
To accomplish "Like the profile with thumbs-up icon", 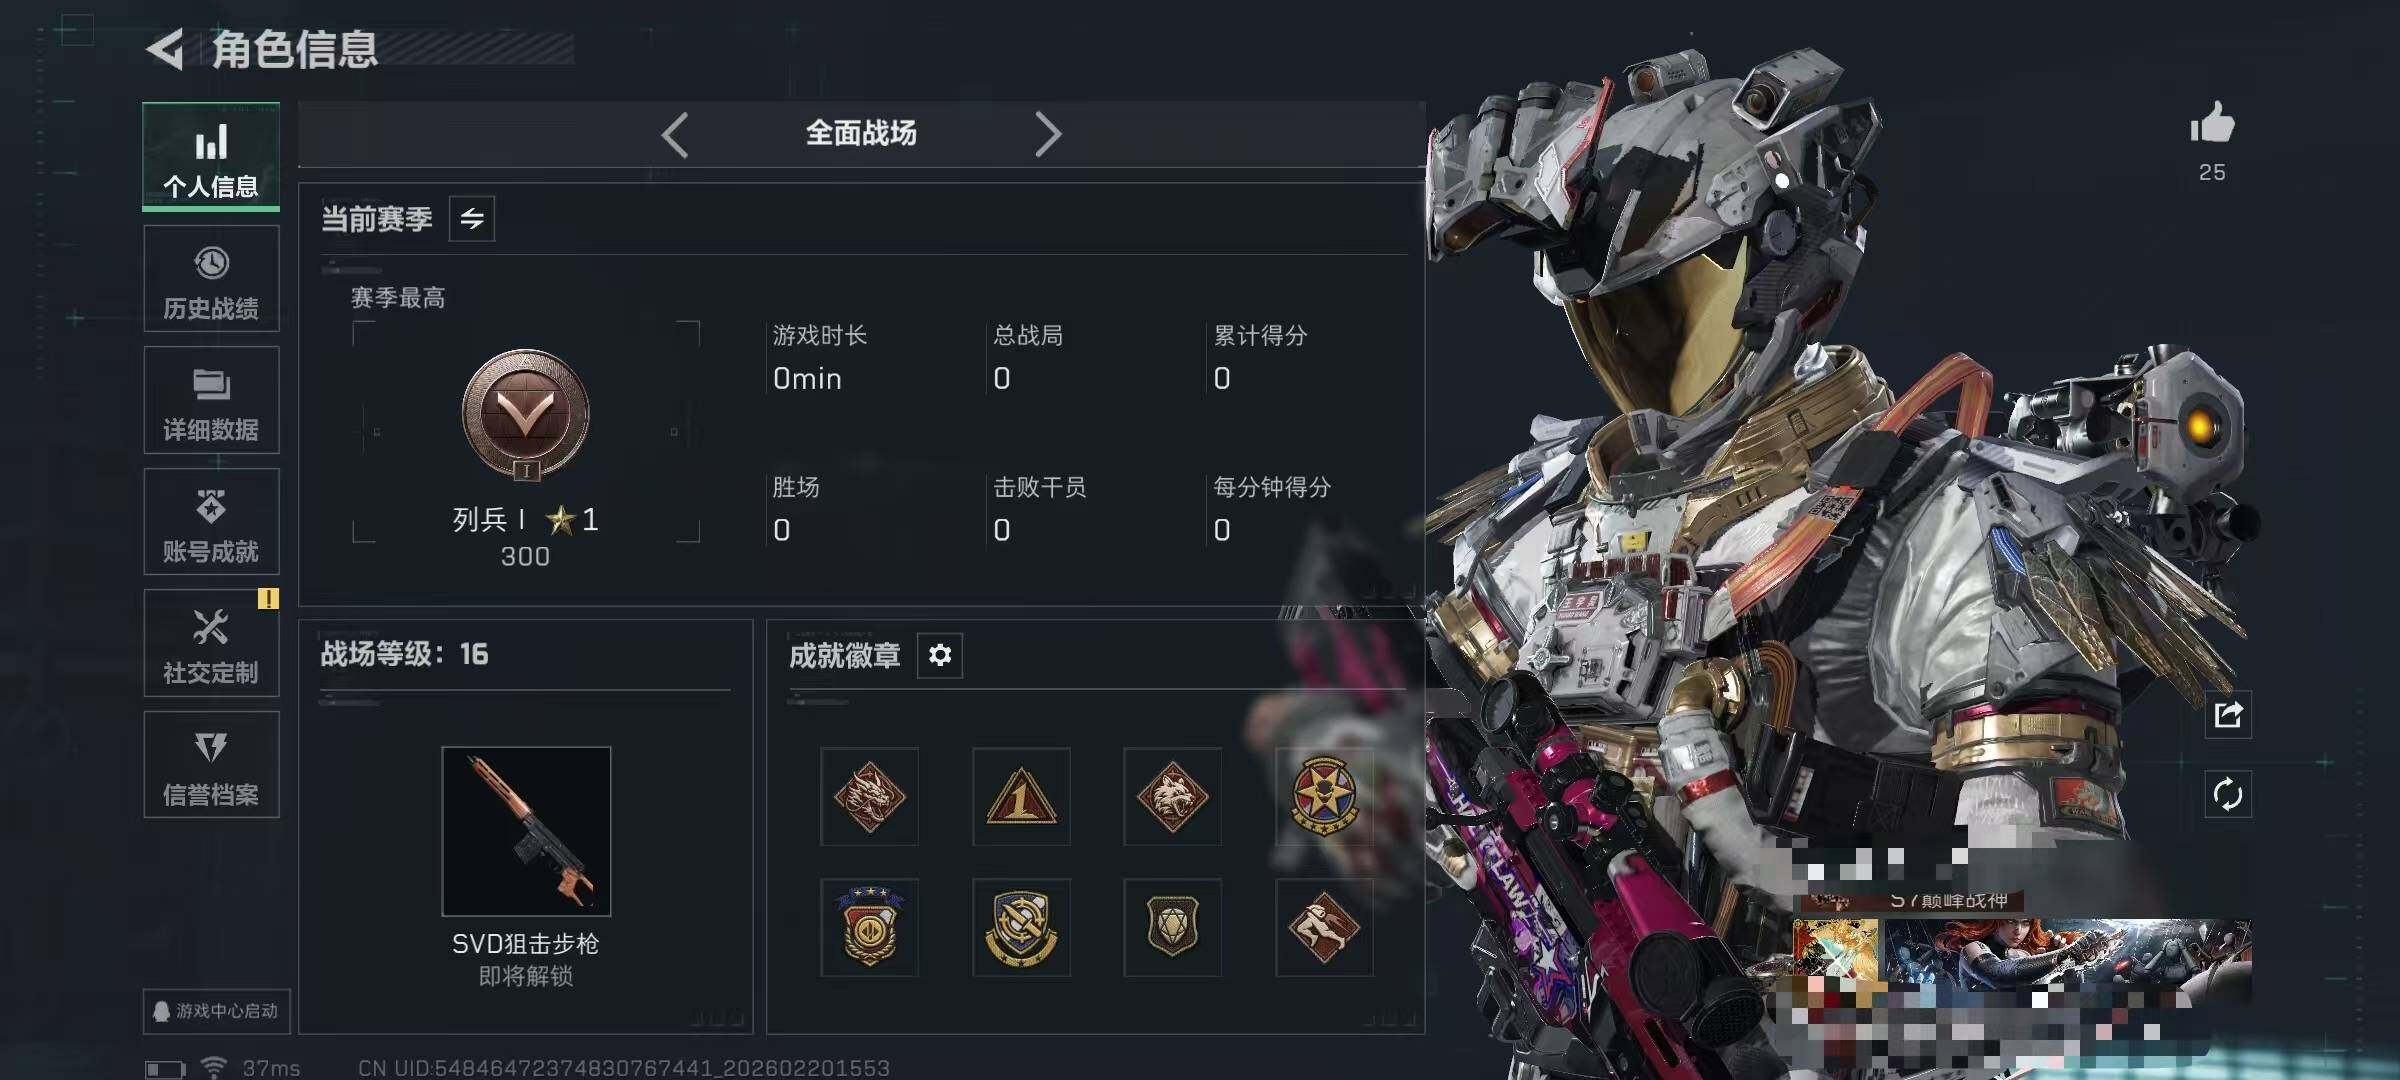I will click(x=2212, y=124).
